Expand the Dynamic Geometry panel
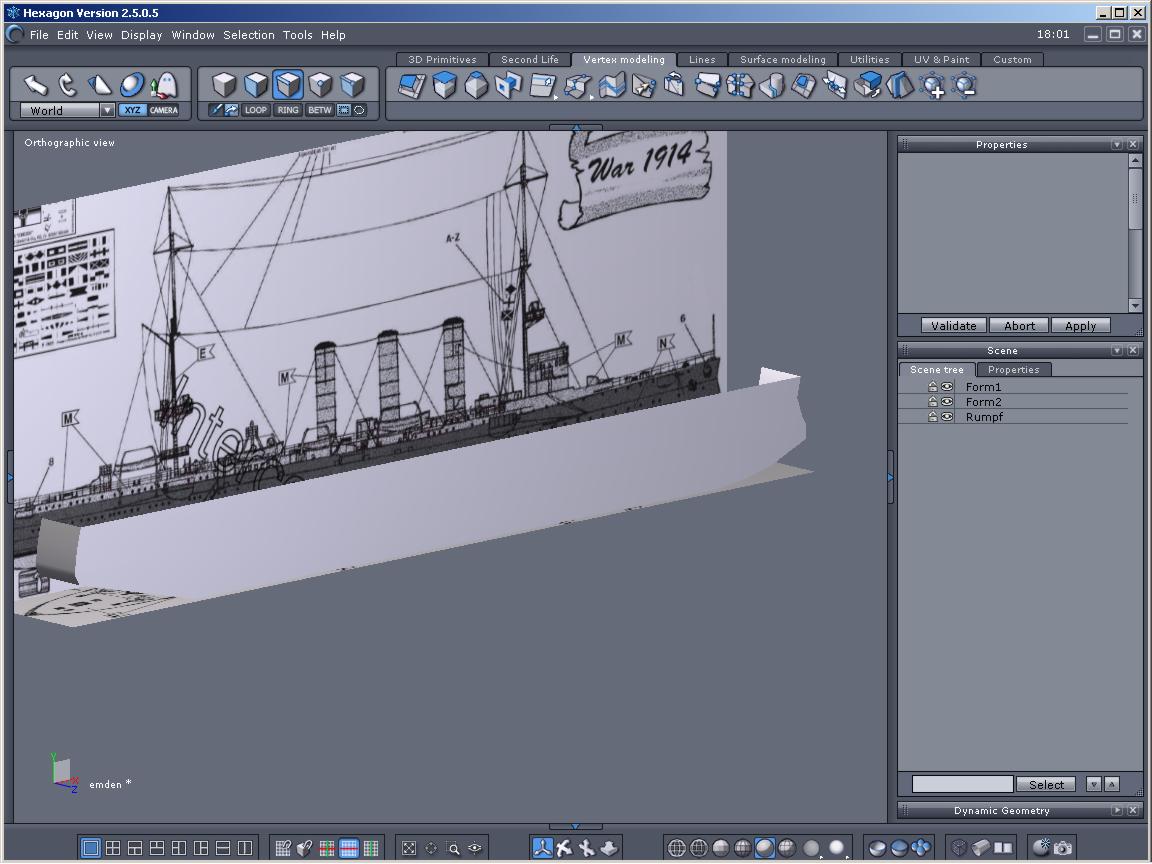The width and height of the screenshot is (1152, 864). (x=1118, y=811)
